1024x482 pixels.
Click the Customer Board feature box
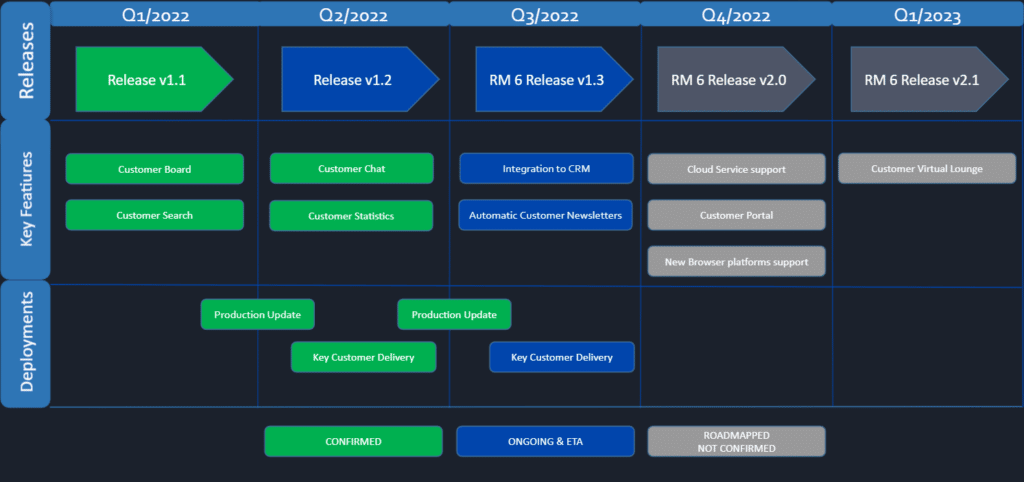(155, 169)
